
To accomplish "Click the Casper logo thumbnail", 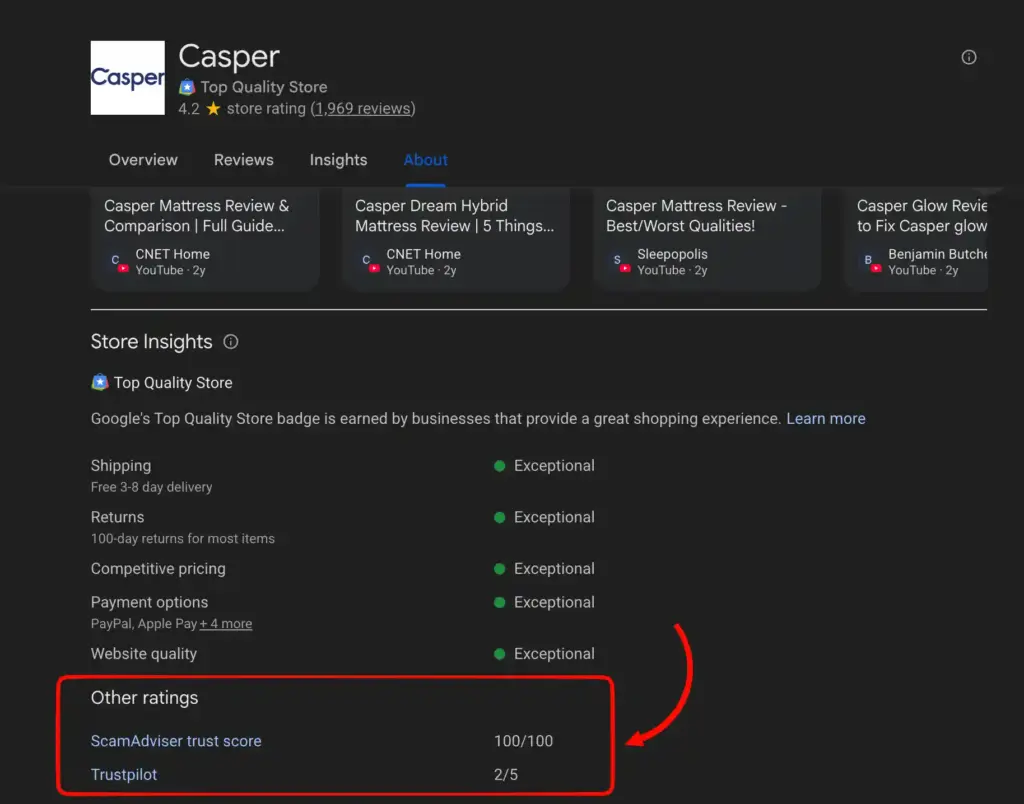I will [x=127, y=78].
